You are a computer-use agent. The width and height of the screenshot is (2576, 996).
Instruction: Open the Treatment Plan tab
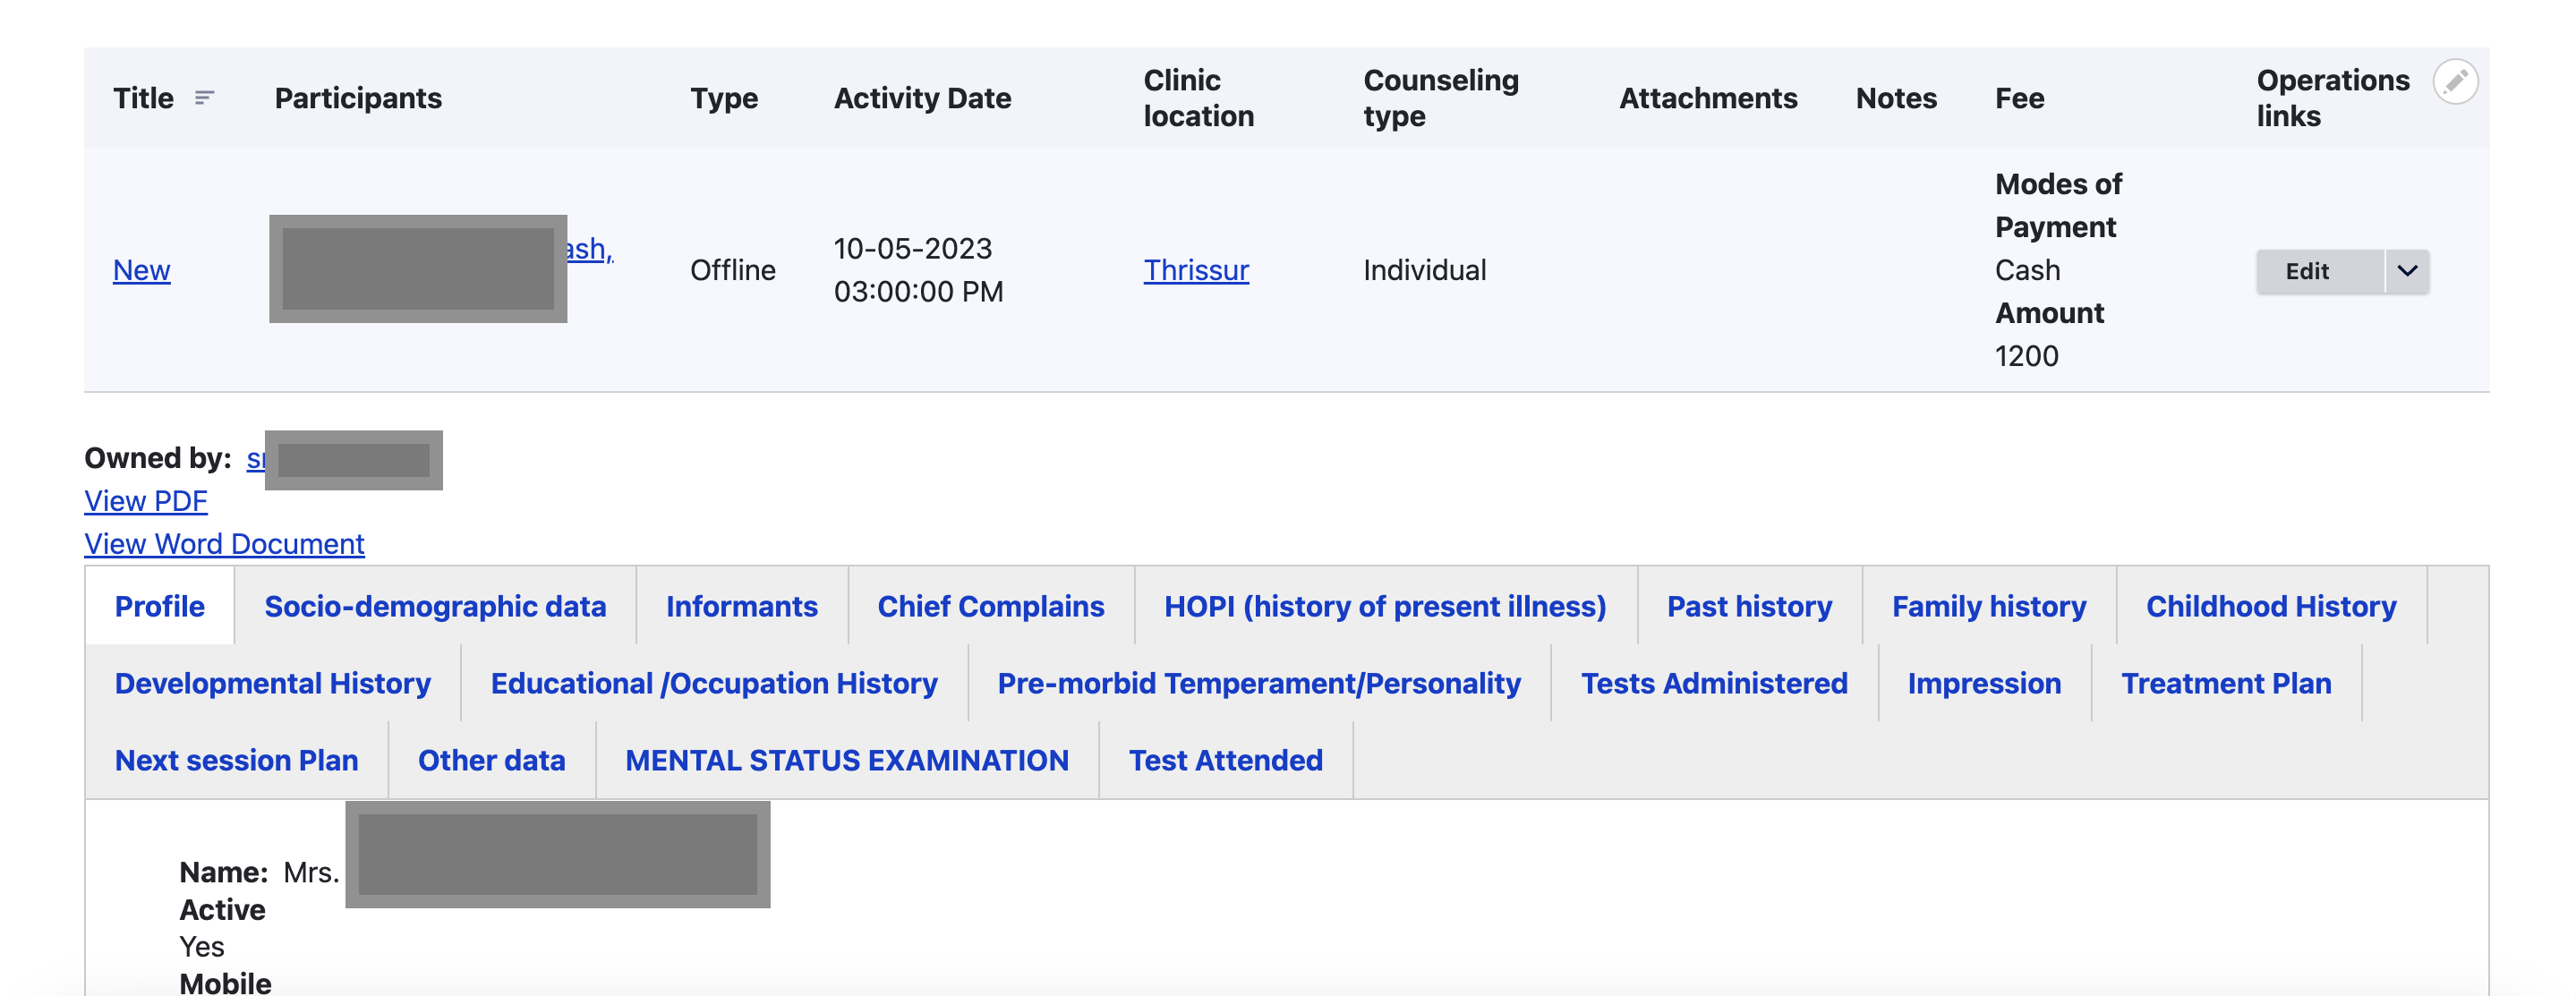[2225, 683]
